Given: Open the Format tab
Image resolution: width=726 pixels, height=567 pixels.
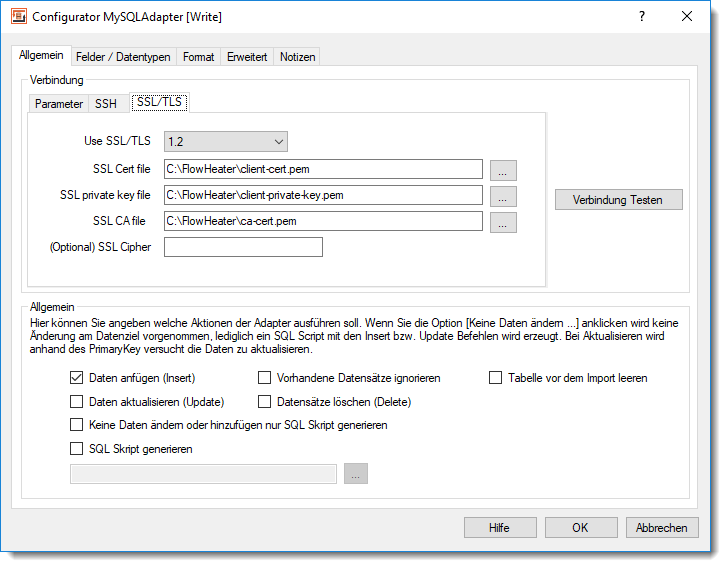Looking at the screenshot, I should (x=198, y=57).
